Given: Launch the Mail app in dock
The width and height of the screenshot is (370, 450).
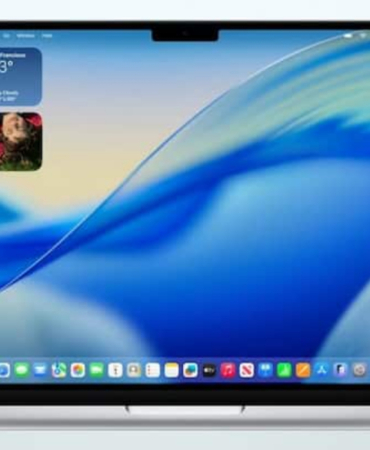Looking at the screenshot, I should coord(41,370).
